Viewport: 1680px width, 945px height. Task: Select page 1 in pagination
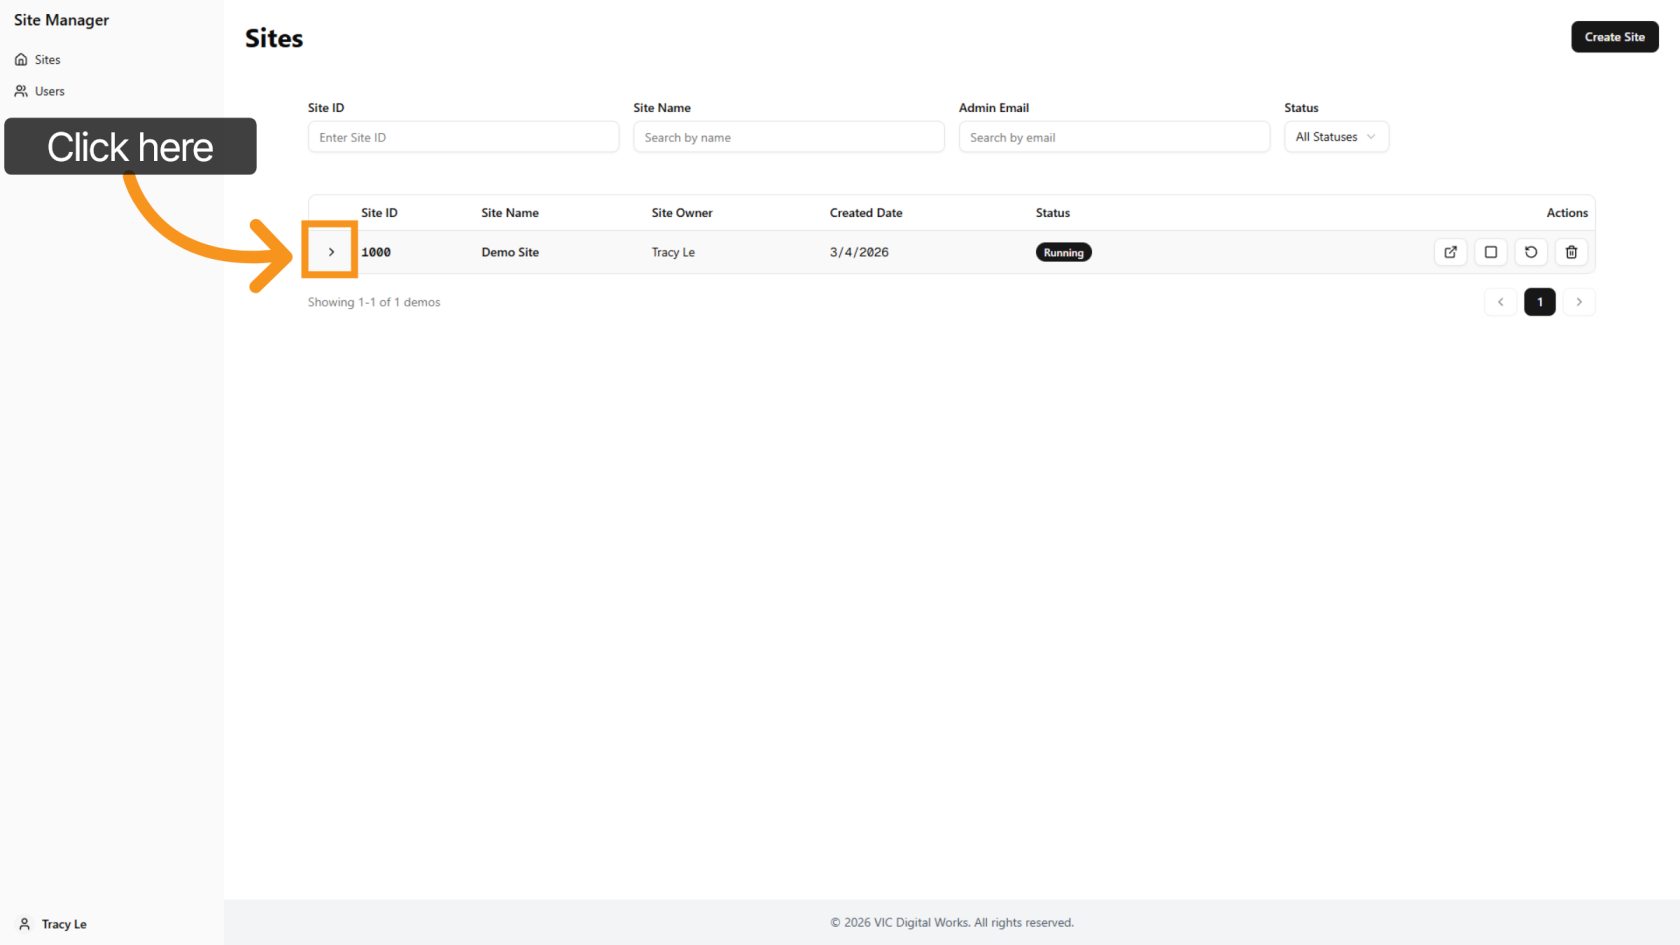point(1539,301)
